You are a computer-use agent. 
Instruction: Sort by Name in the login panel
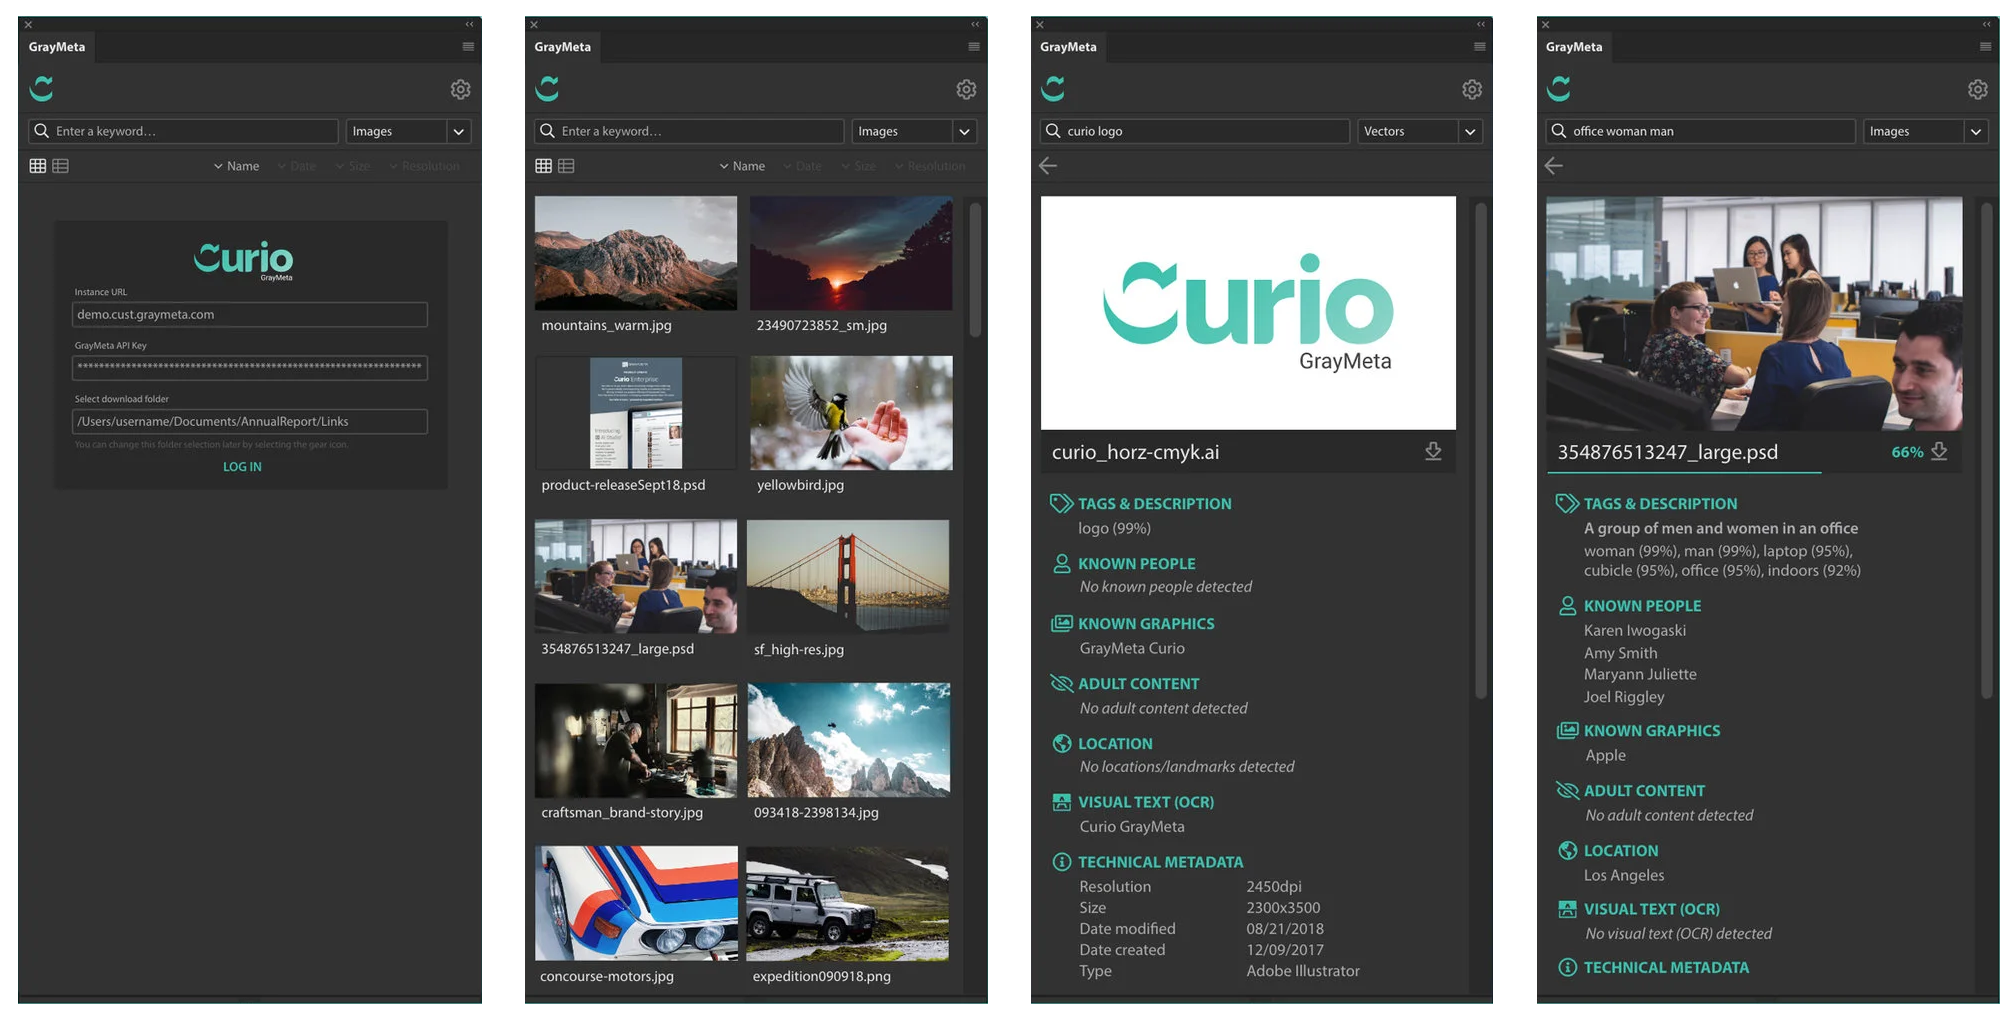(236, 166)
